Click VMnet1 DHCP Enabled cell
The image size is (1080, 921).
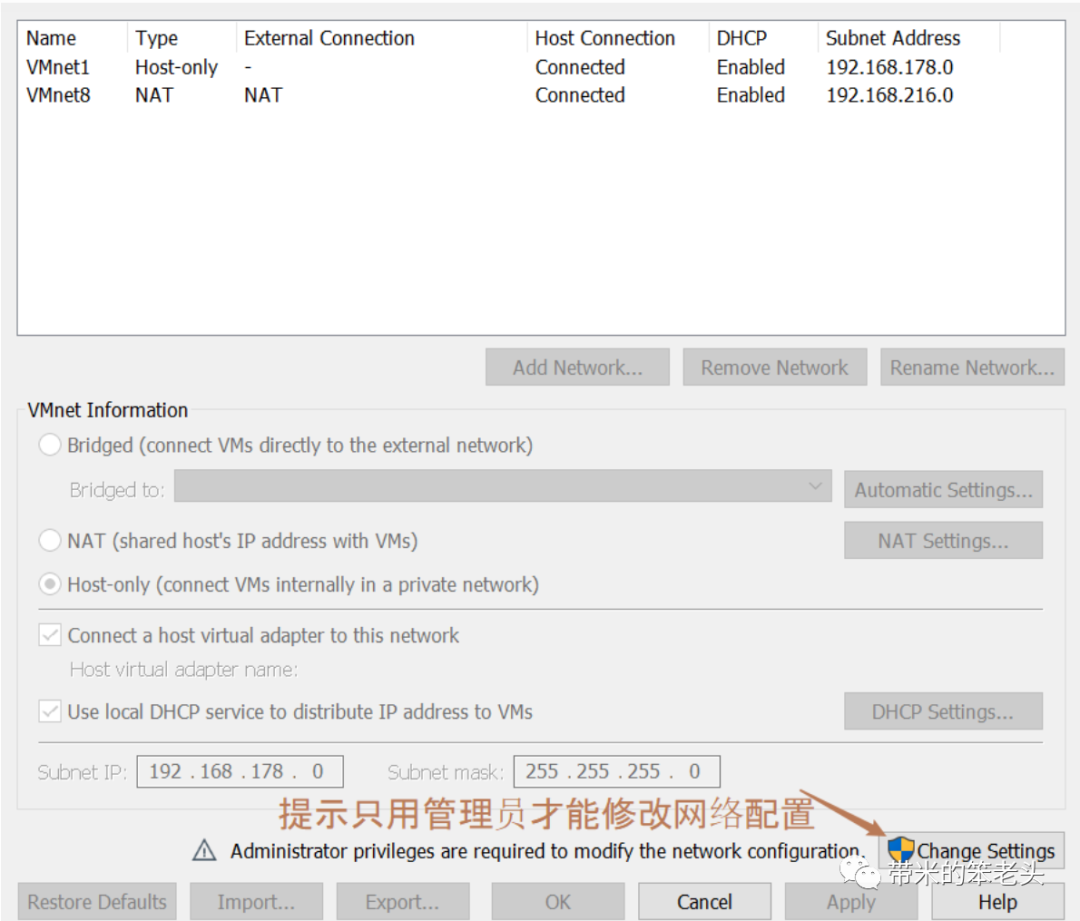click(751, 67)
